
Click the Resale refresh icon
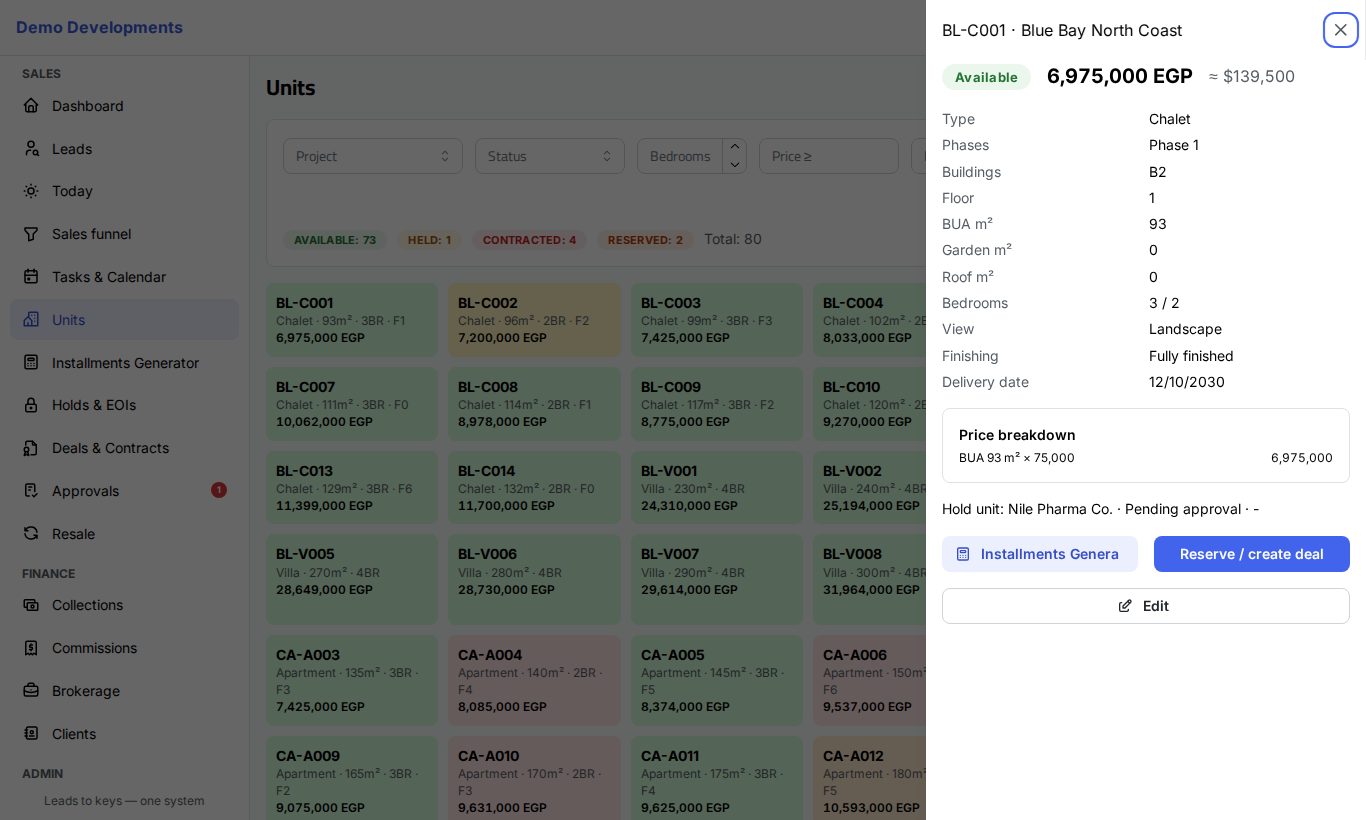[31, 534]
